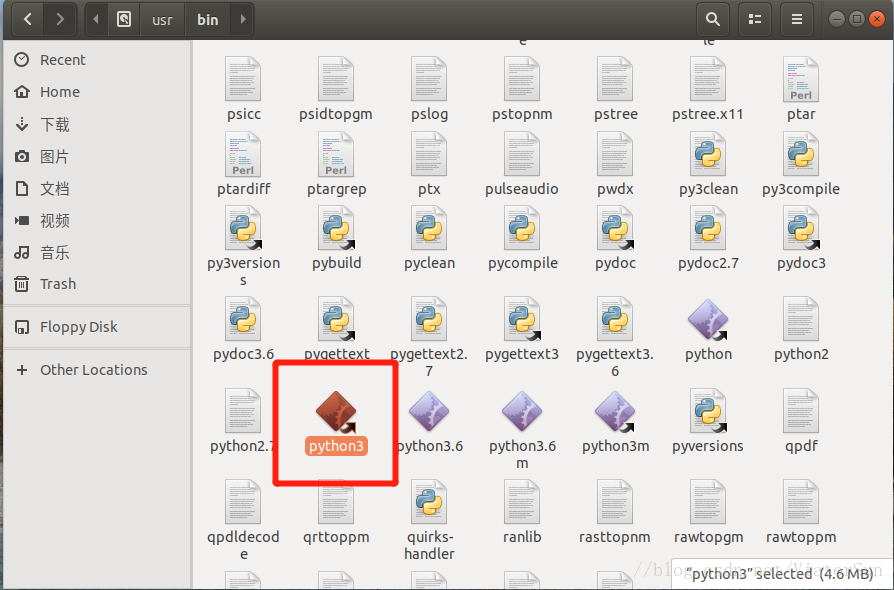This screenshot has height=590, width=894.
Task: Select the pydoc3 link icon
Action: point(801,229)
